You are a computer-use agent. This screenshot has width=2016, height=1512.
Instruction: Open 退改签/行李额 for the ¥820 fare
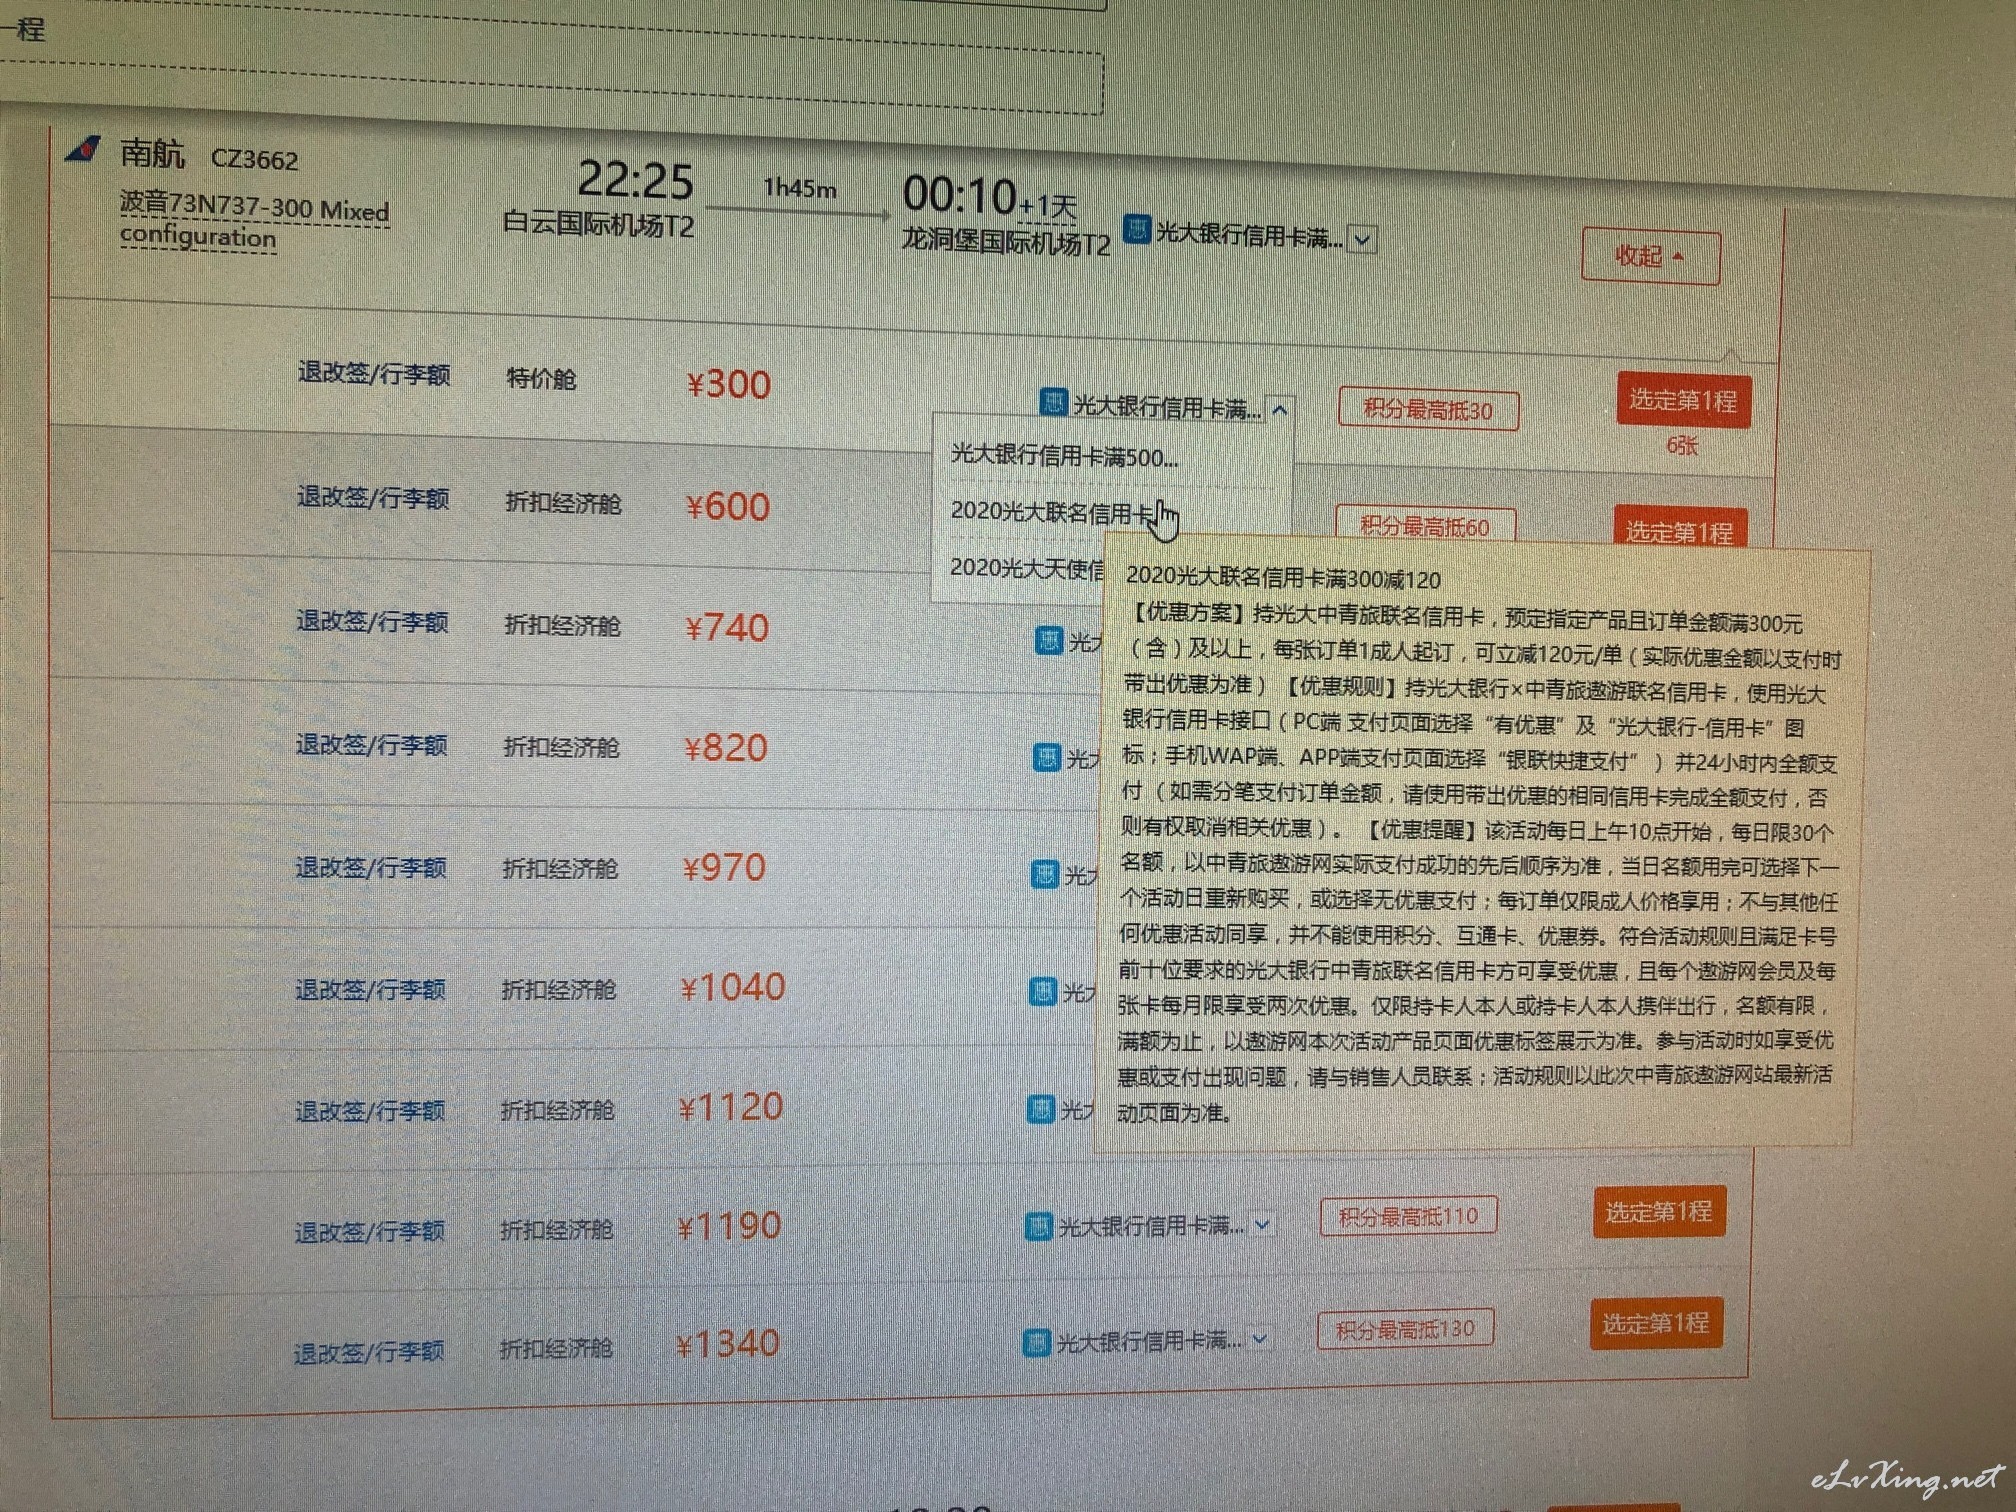[x=371, y=744]
